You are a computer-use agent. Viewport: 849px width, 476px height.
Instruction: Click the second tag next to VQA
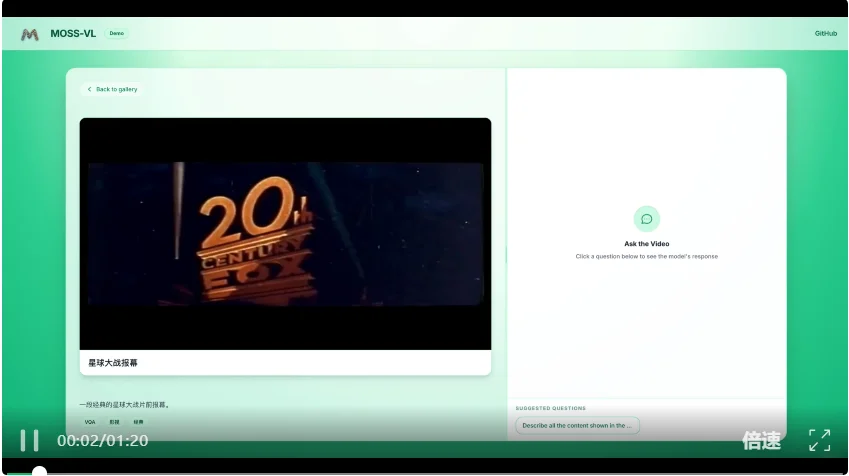coord(114,422)
